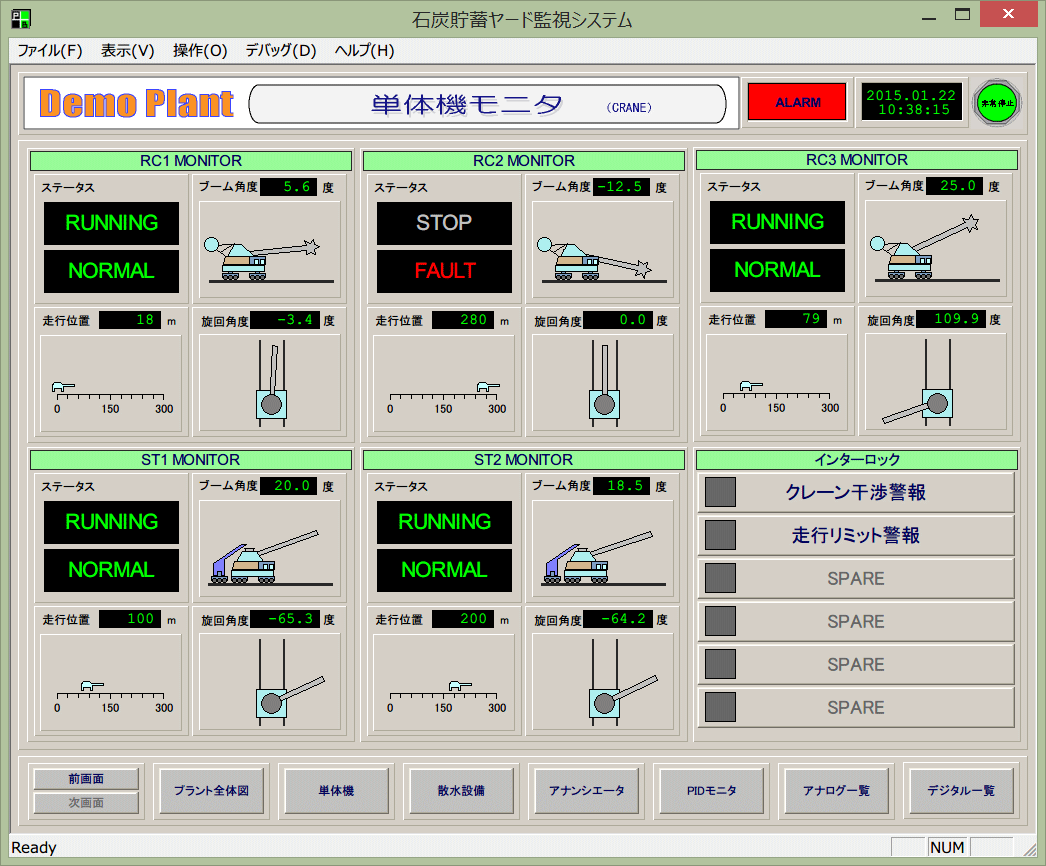Toggle the second SPARE interlock indicator
Viewport: 1046px width, 866px height.
pyautogui.click(x=720, y=621)
